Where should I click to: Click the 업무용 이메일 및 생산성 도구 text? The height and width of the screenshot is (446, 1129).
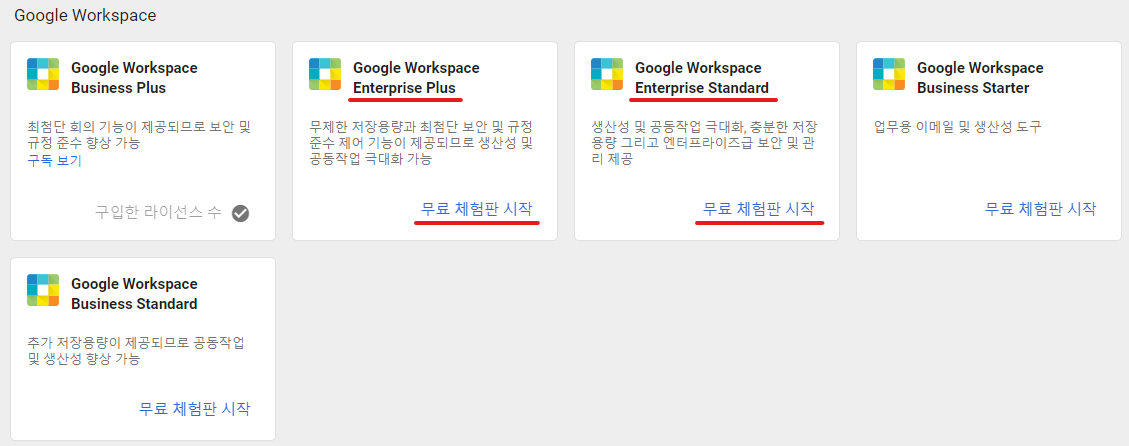click(x=958, y=128)
